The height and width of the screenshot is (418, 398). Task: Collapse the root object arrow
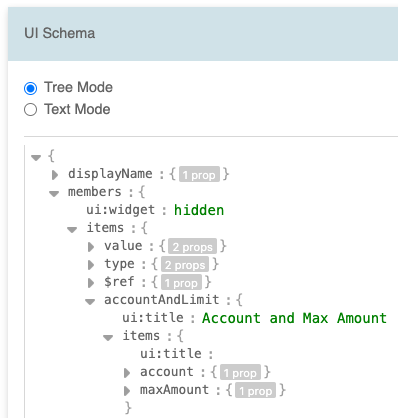point(36,157)
